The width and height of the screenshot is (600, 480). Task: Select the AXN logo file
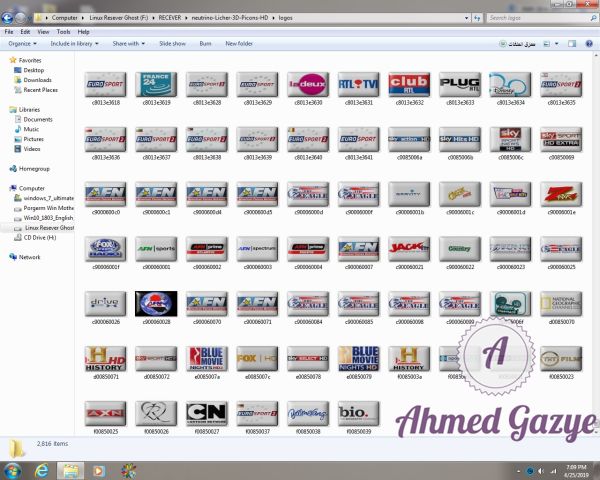coord(105,413)
